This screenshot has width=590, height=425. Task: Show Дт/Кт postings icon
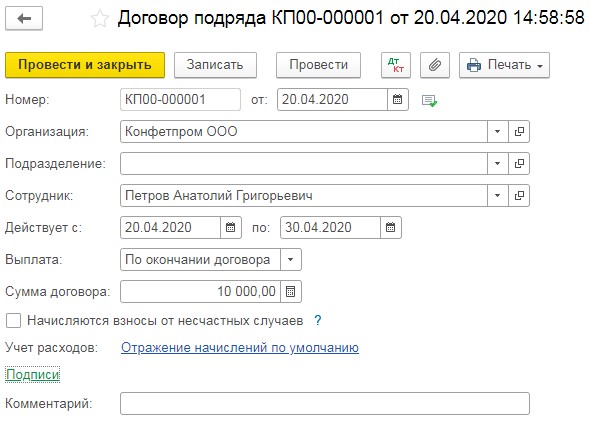pos(395,65)
